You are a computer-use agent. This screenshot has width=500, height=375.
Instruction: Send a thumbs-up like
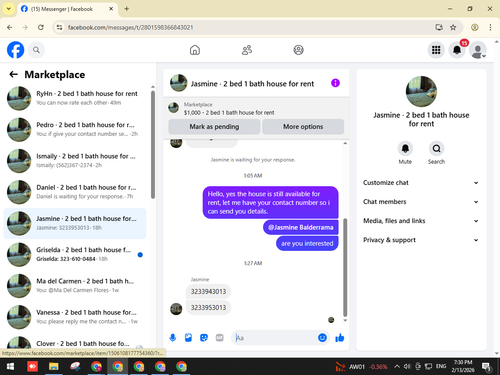[x=340, y=338]
